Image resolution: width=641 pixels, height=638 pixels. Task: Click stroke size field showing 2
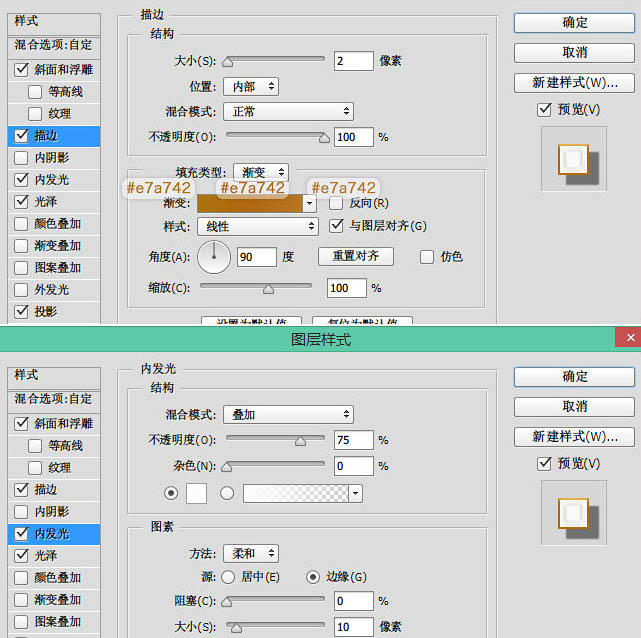[354, 61]
